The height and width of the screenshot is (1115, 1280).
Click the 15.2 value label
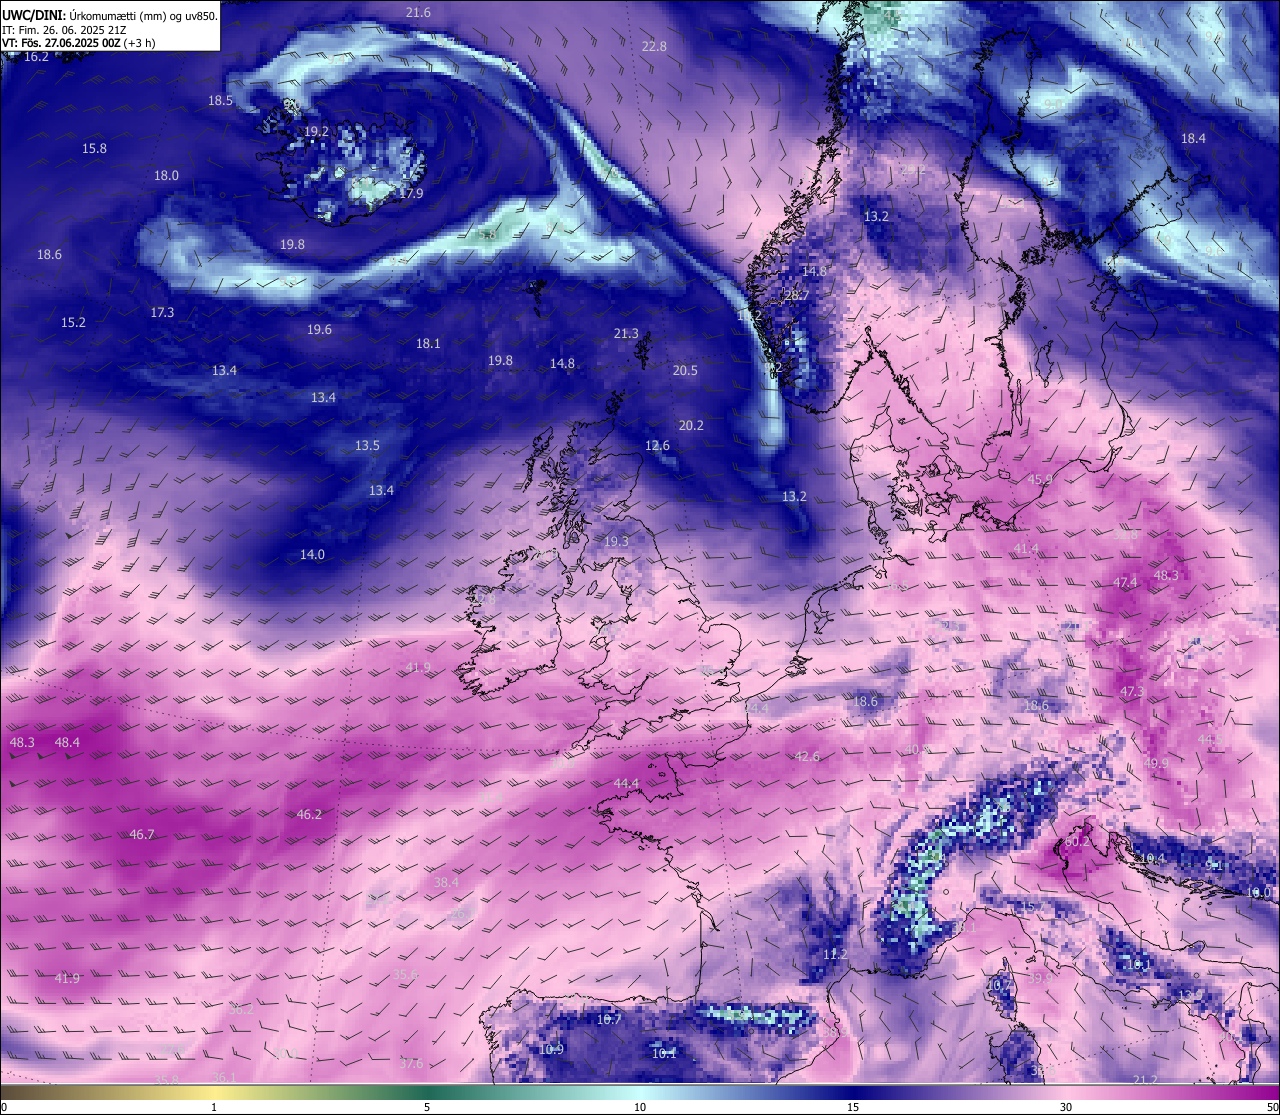73,322
